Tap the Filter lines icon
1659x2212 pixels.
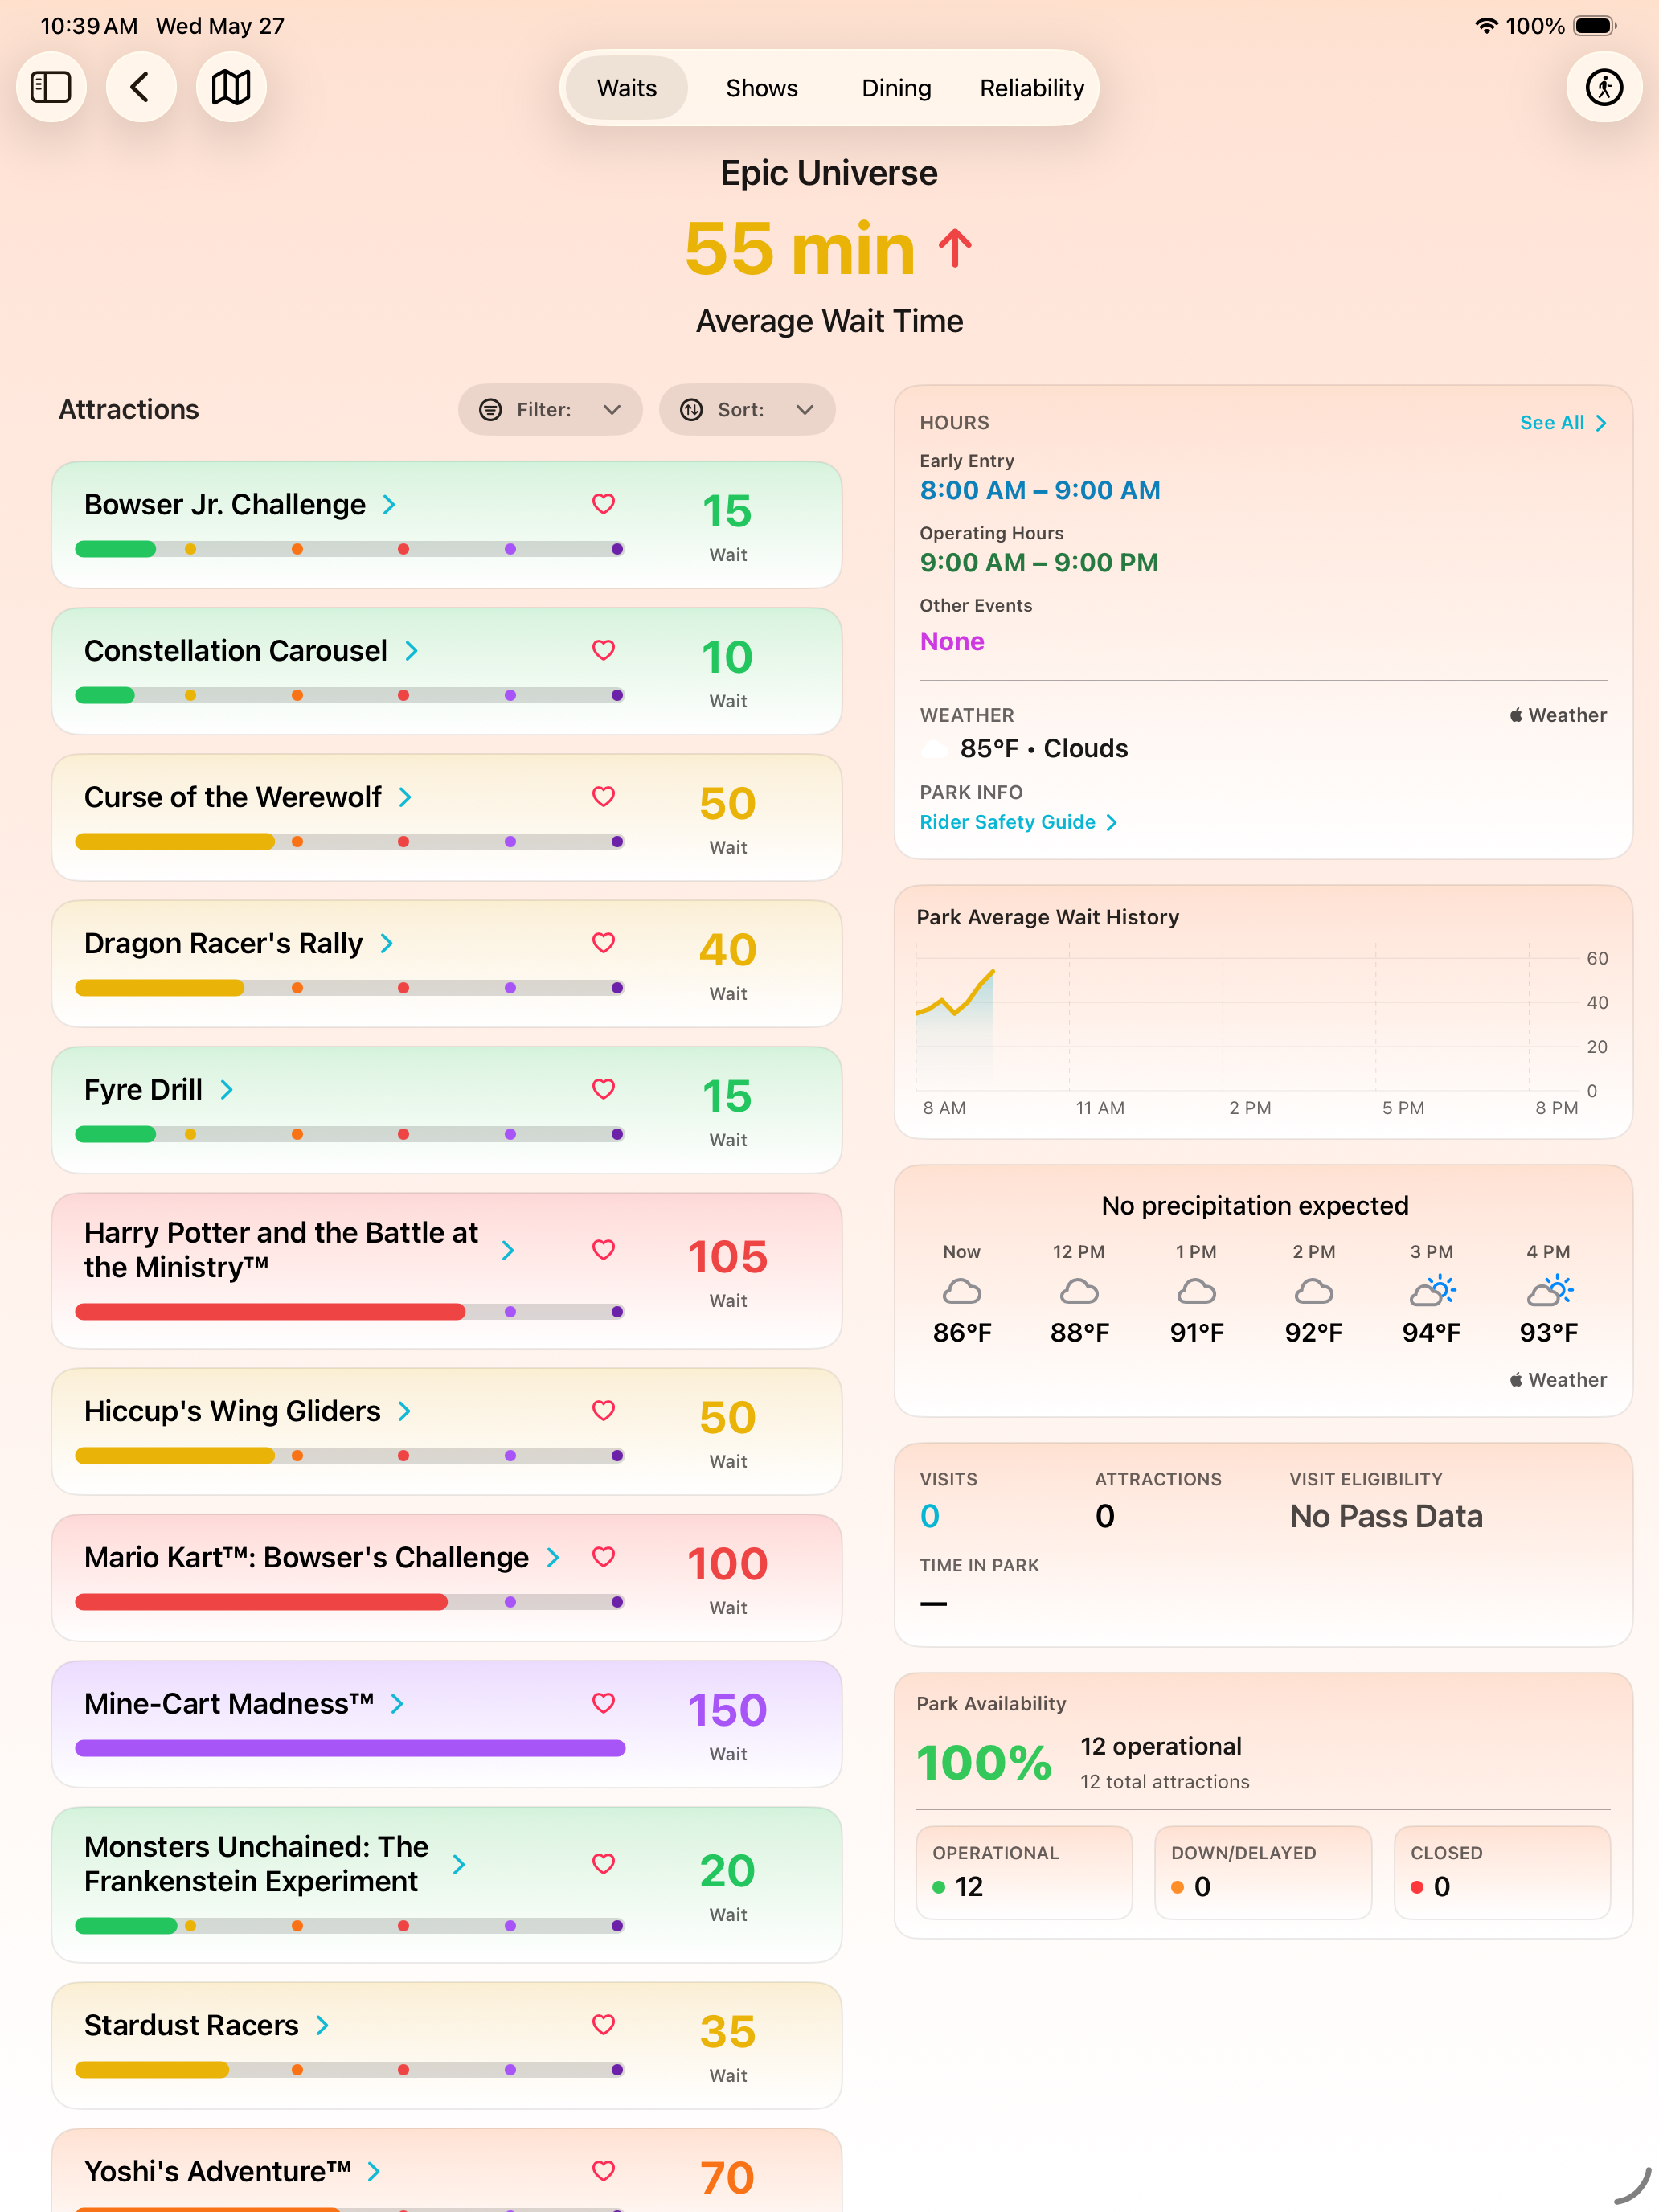(x=490, y=409)
